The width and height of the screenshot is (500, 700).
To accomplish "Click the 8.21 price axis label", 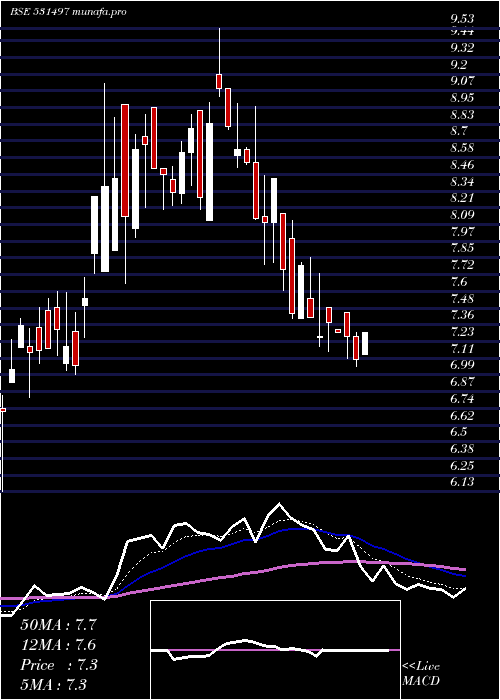I will 462,198.
